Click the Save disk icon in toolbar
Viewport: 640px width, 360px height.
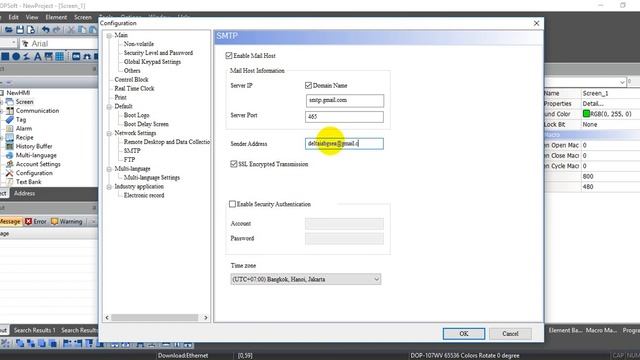point(20,30)
